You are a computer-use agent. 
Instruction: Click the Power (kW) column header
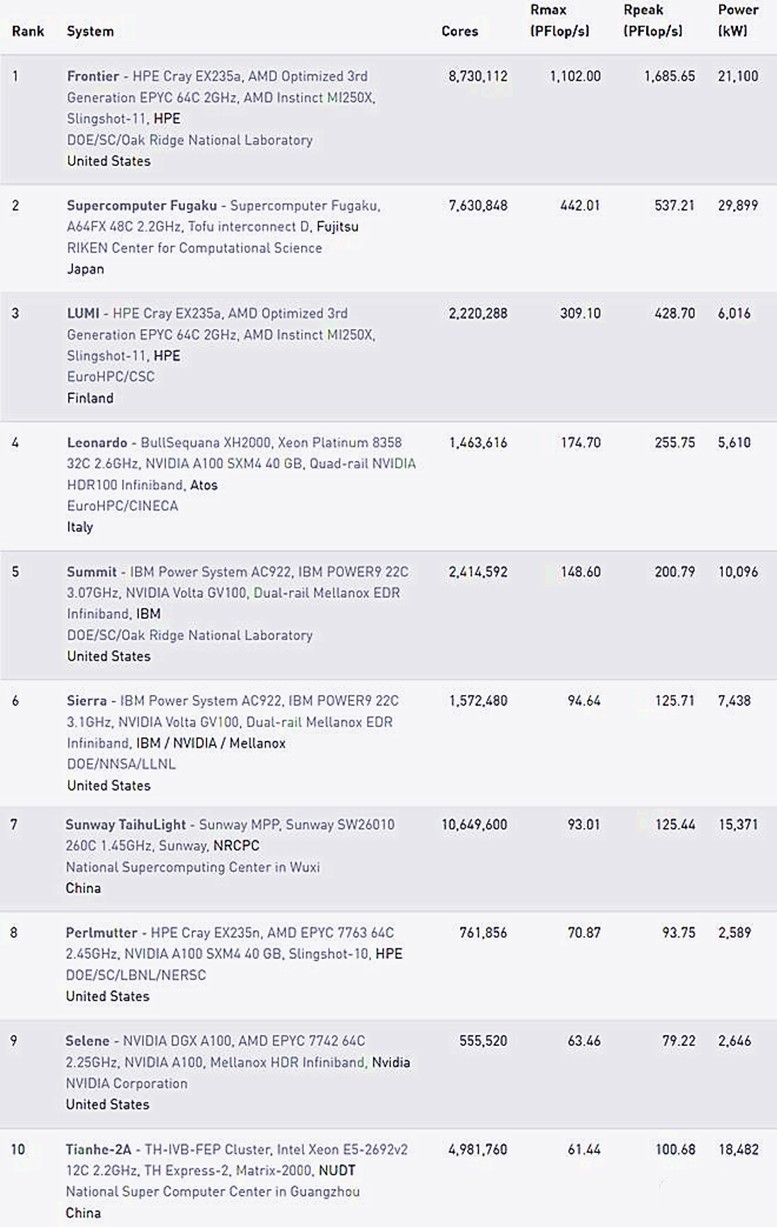(738, 21)
